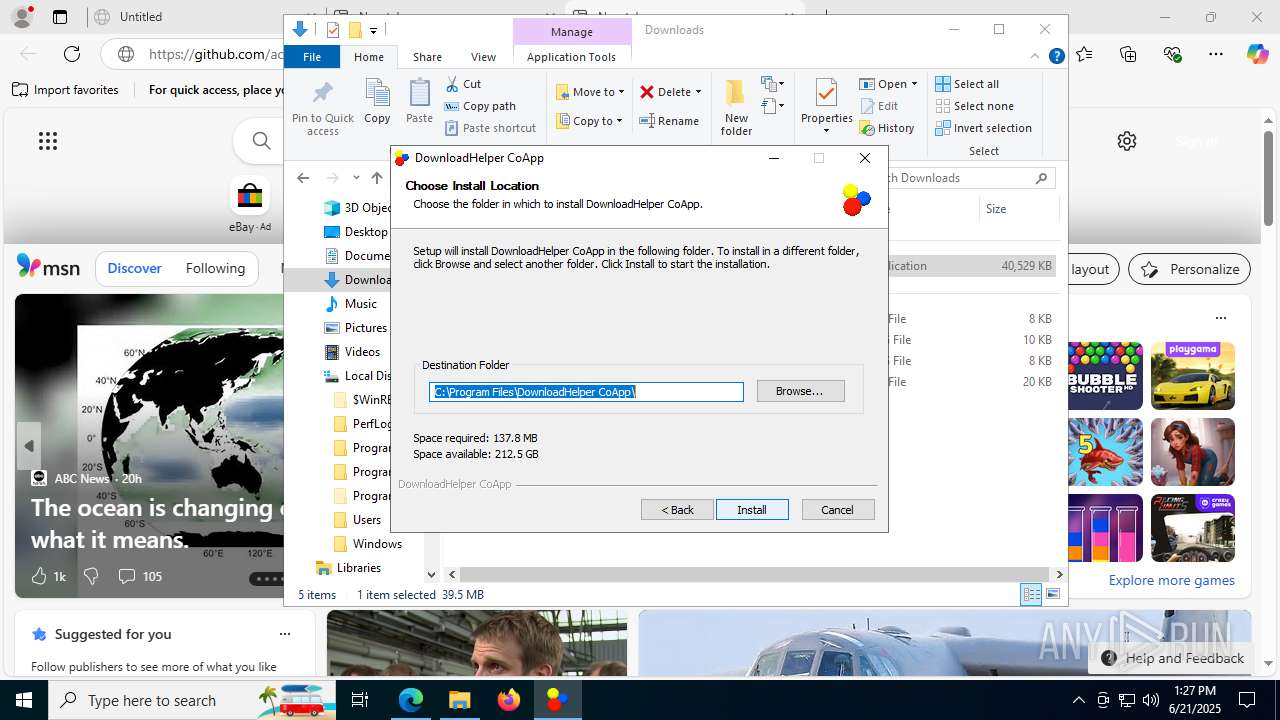Click the Task View taskbar icon
This screenshot has height=720, width=1280.
[x=361, y=700]
